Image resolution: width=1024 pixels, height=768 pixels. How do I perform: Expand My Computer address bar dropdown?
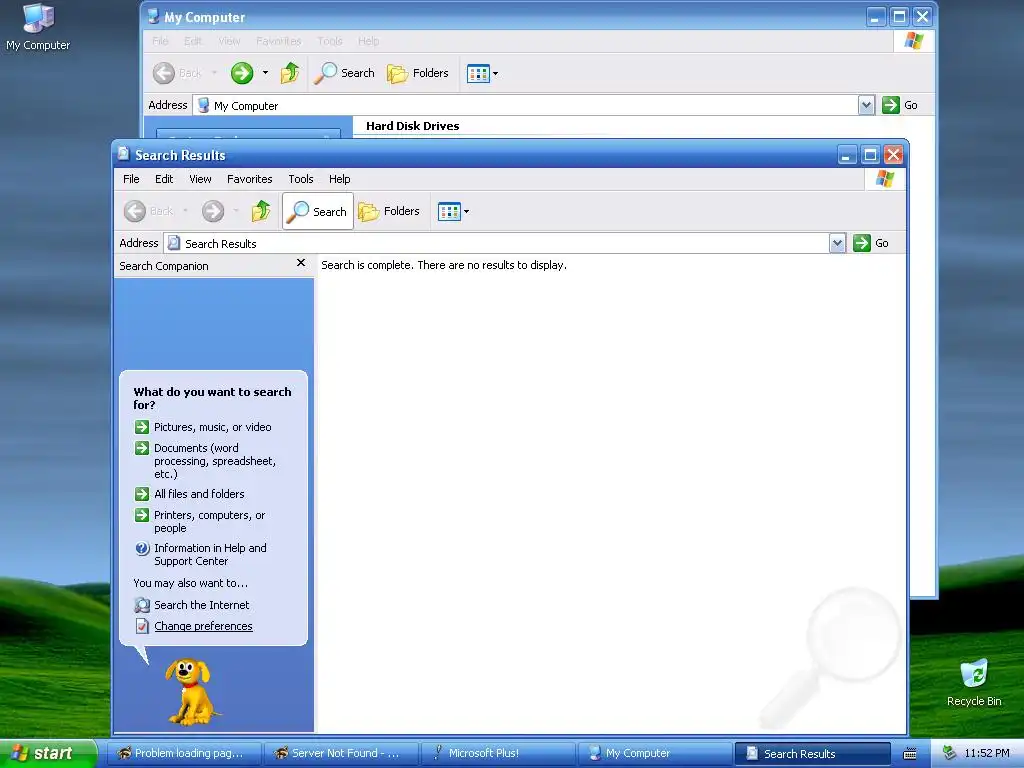click(866, 105)
